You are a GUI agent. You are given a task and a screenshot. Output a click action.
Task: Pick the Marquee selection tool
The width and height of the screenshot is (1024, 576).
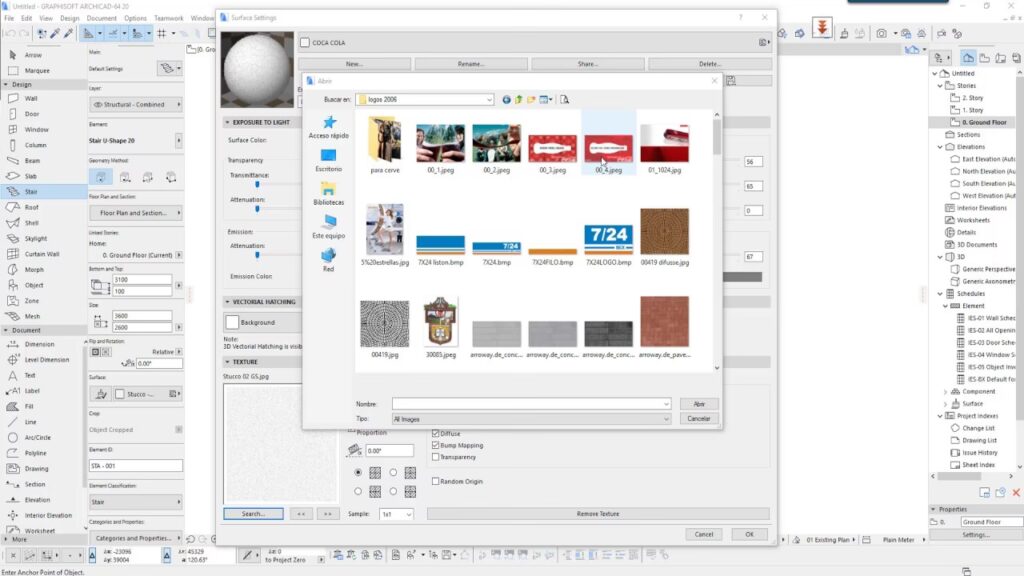(x=36, y=71)
